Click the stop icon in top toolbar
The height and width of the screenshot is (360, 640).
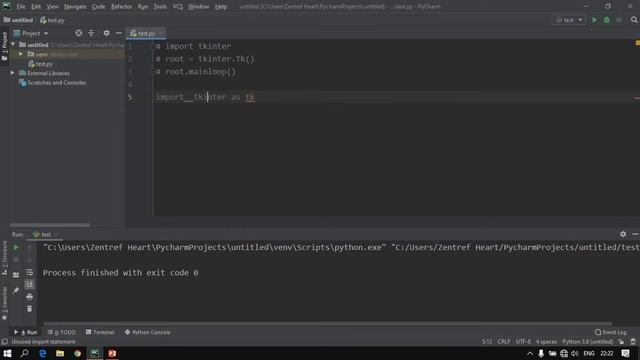[x=619, y=20]
